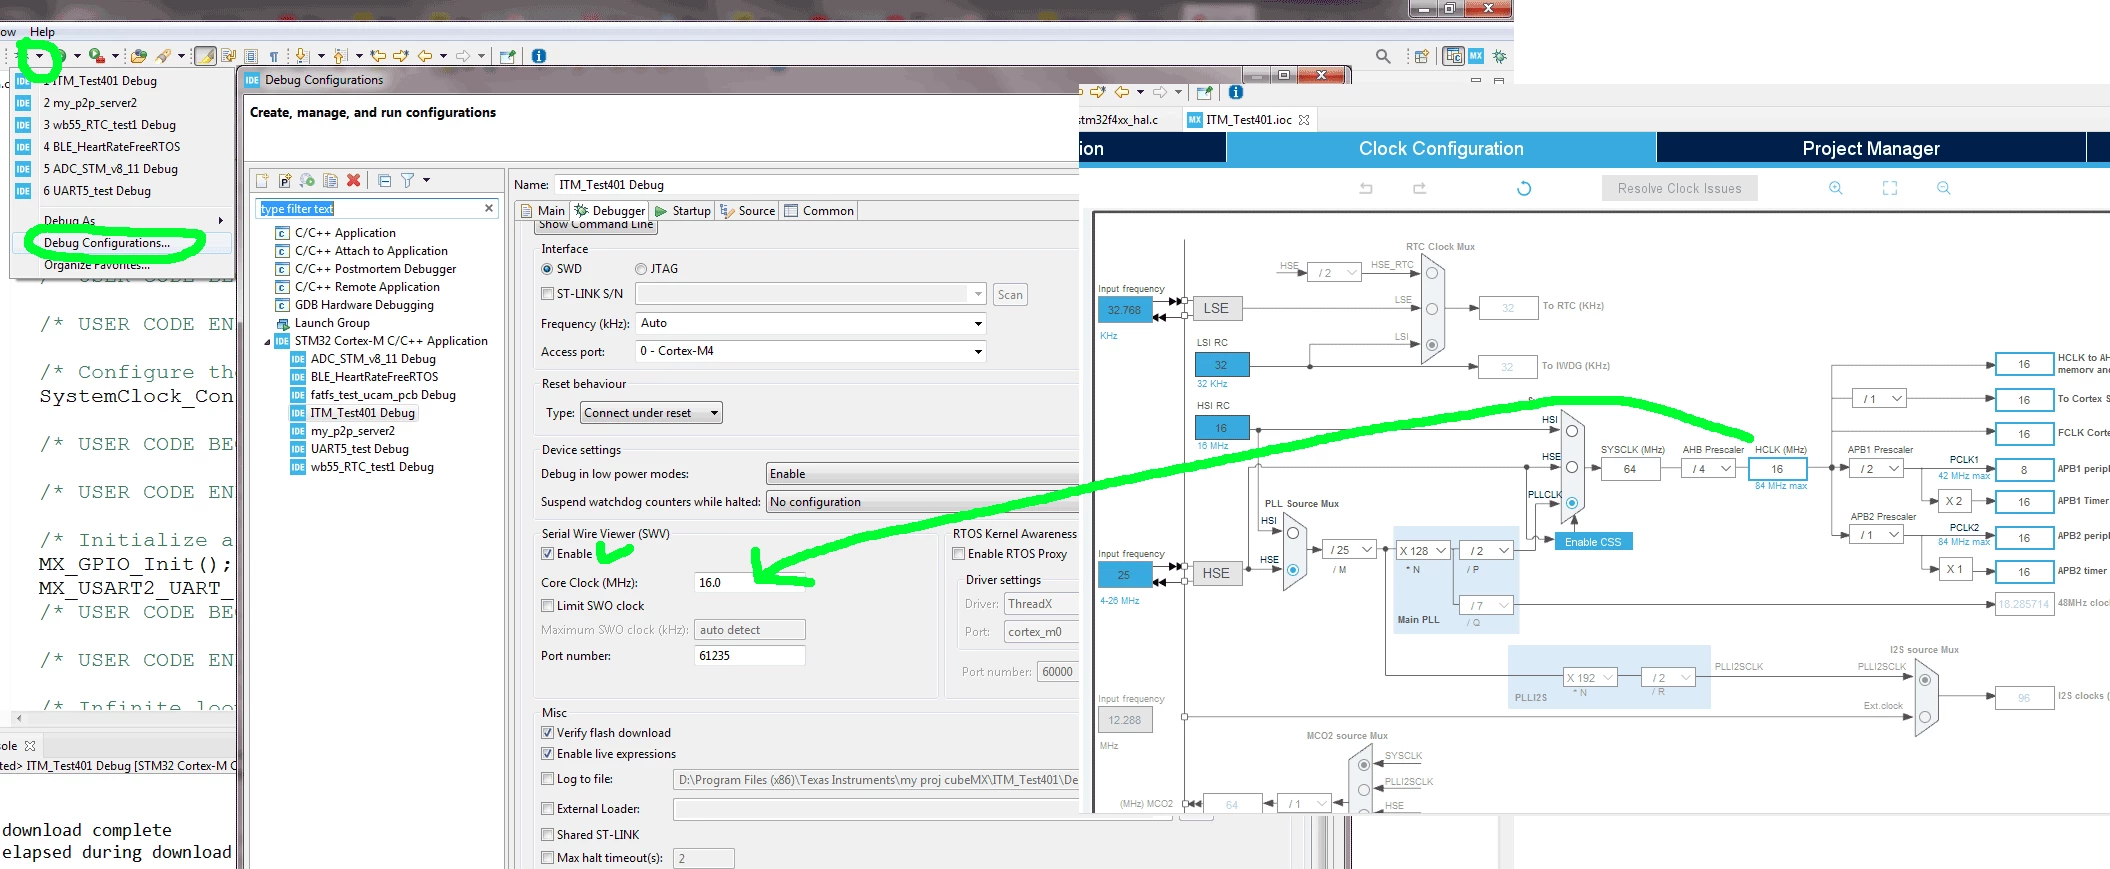Click the Back navigation yellow arrow icon

[425, 56]
